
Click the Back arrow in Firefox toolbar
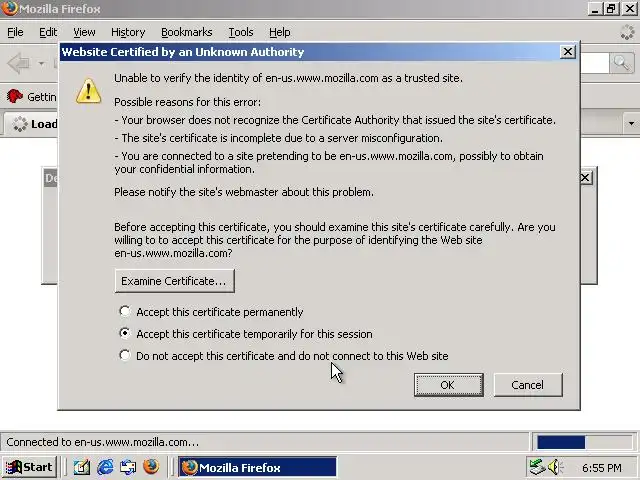click(x=19, y=63)
